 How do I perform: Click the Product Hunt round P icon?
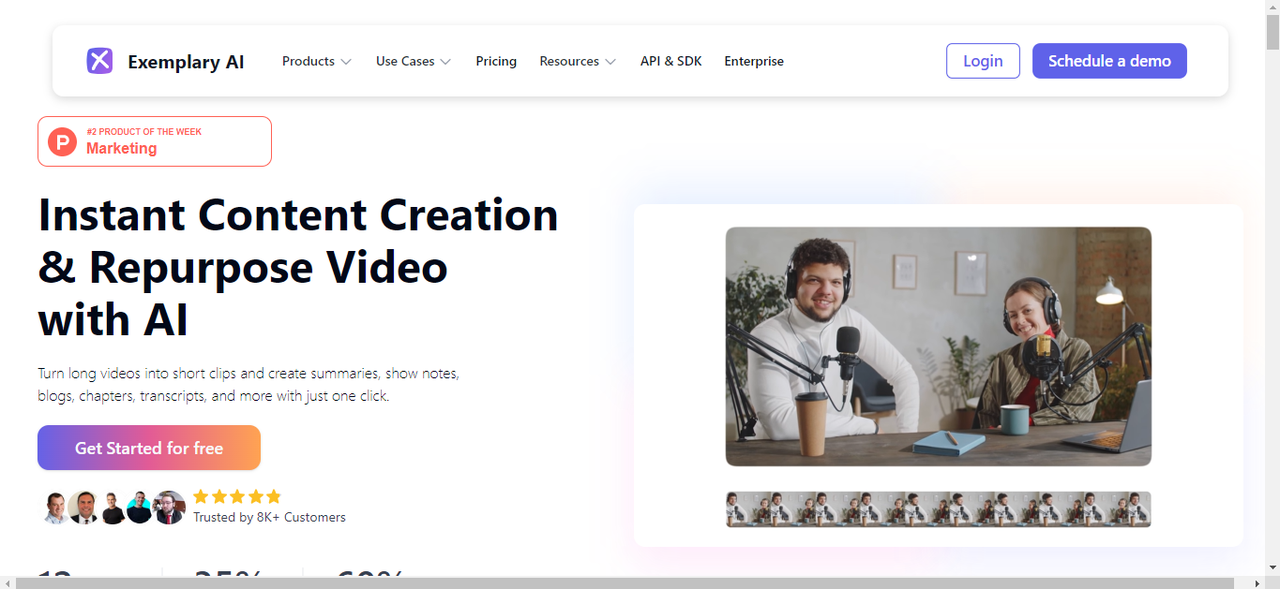tap(62, 142)
